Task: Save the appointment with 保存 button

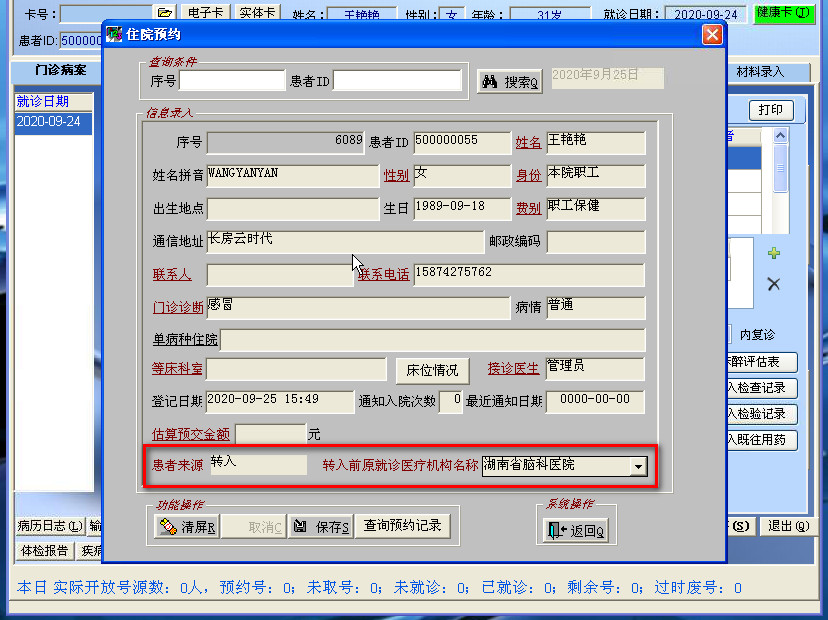Action: (321, 527)
